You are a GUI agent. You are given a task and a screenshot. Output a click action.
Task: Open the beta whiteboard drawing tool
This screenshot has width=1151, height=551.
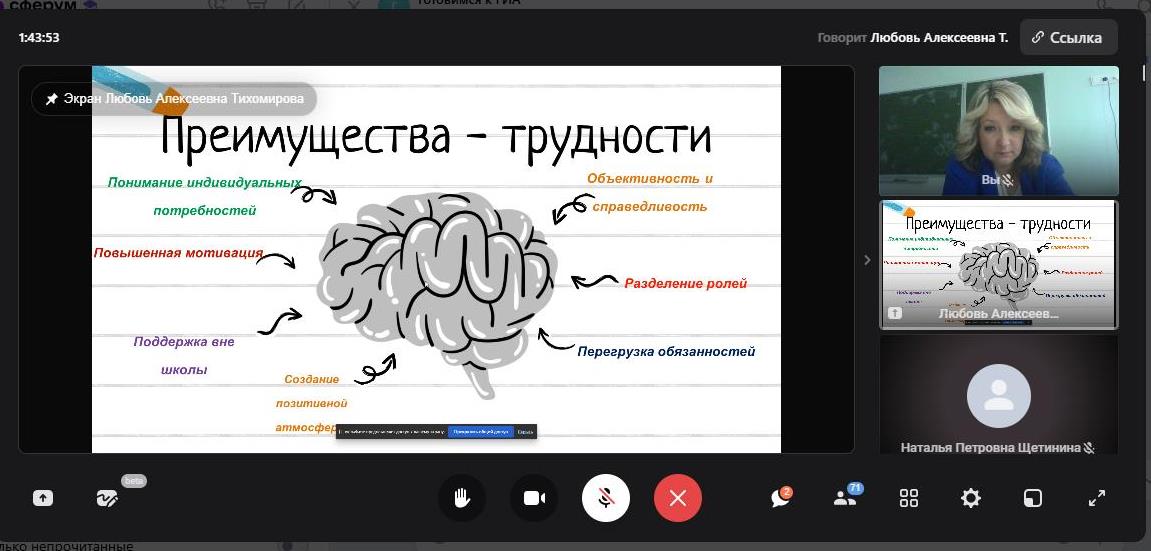click(x=107, y=498)
